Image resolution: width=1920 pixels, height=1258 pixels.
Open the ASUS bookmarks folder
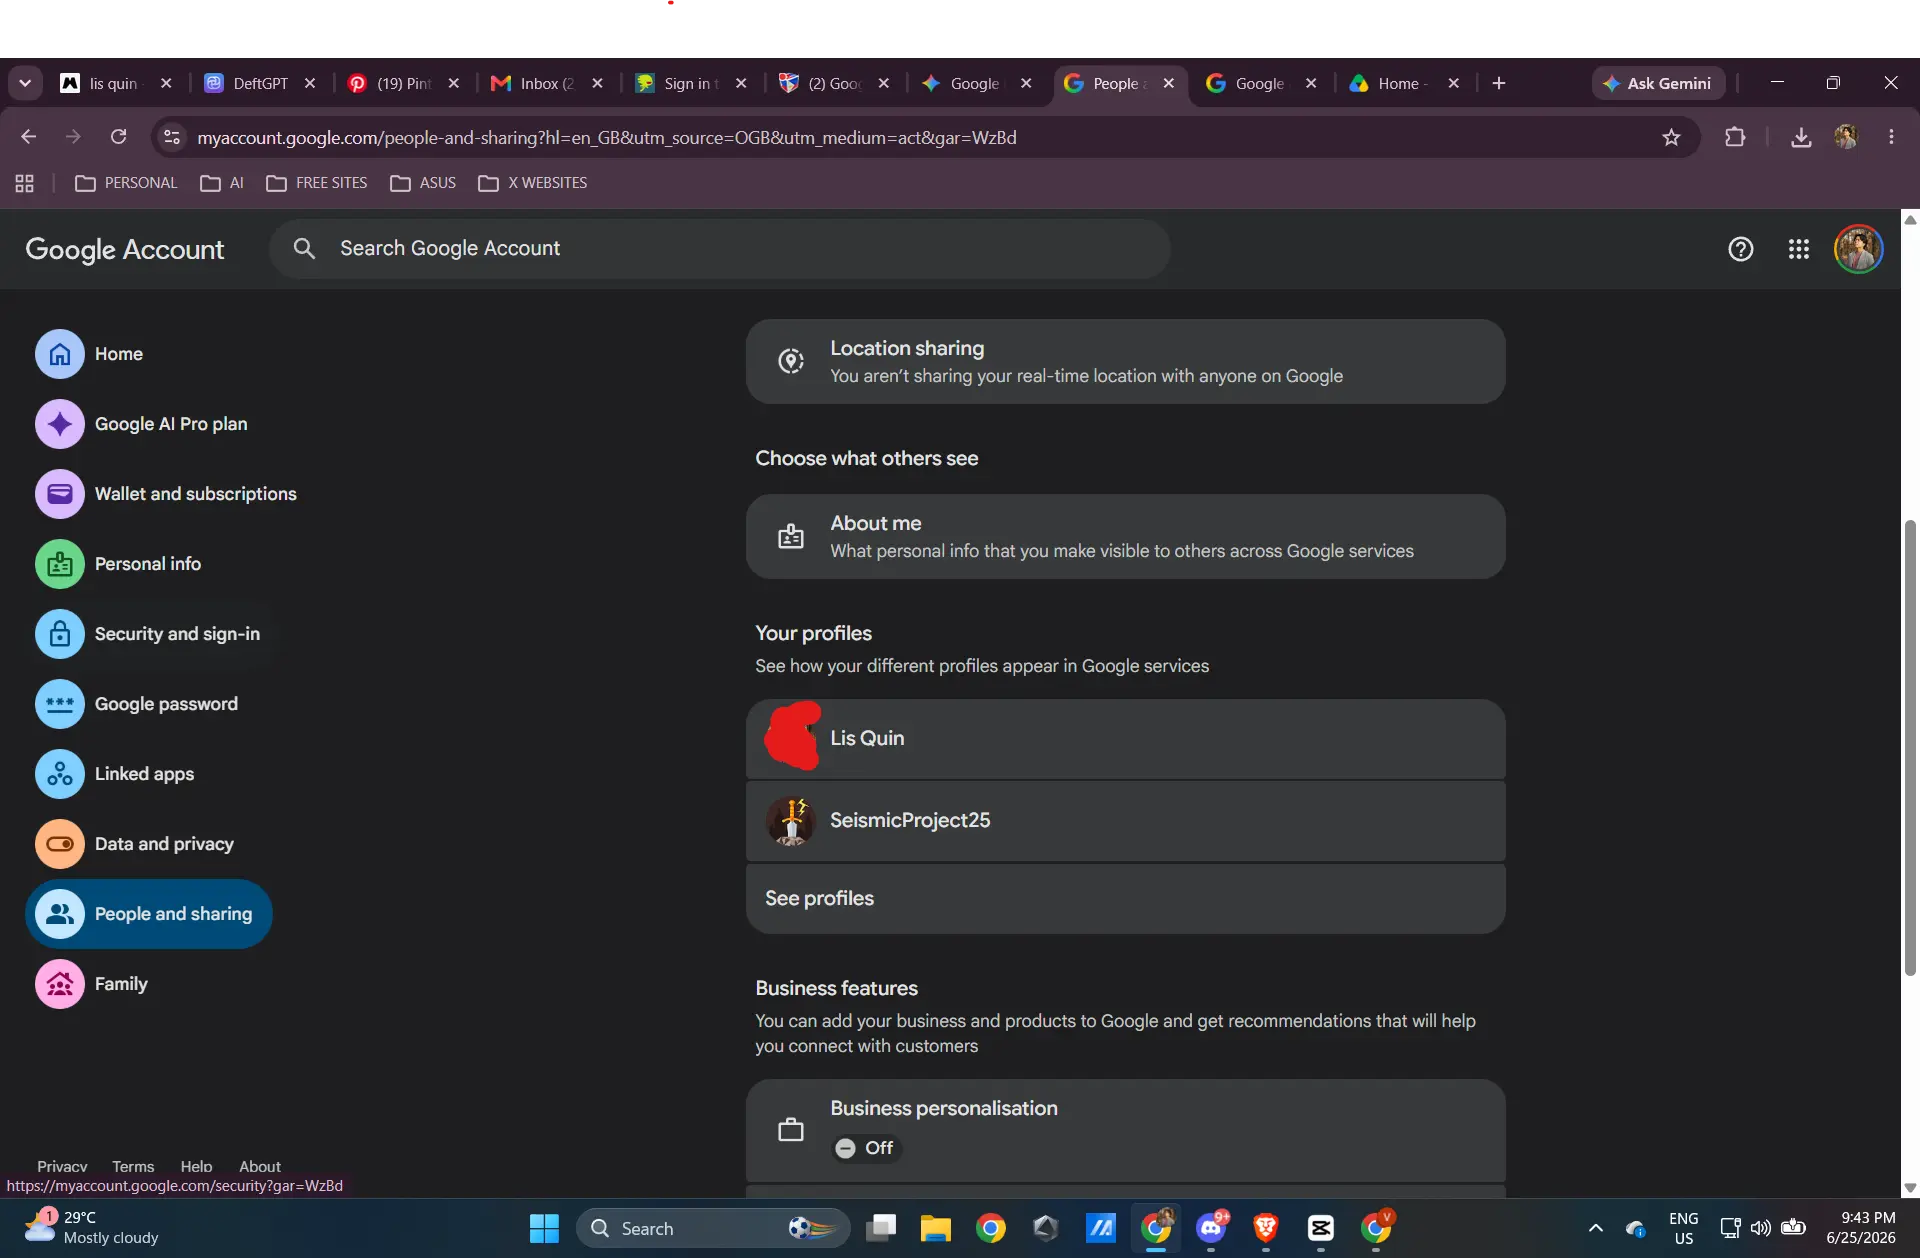point(423,183)
